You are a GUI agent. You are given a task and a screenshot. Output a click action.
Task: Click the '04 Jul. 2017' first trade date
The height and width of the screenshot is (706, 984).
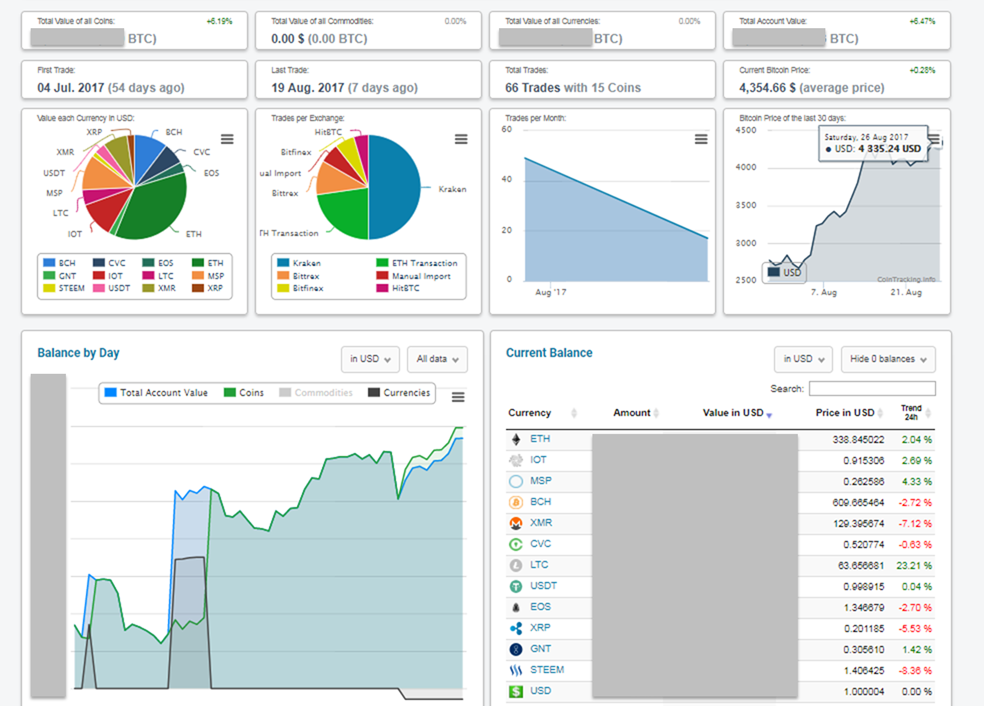coord(70,88)
